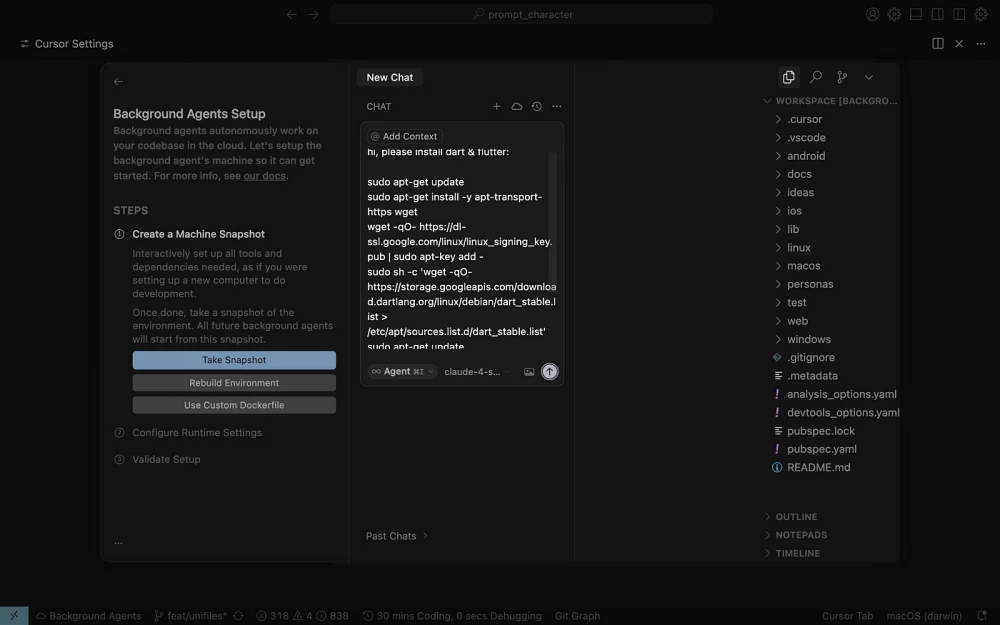Click the notifications bell in the status bar
This screenshot has height=625, width=1000.
(981, 616)
